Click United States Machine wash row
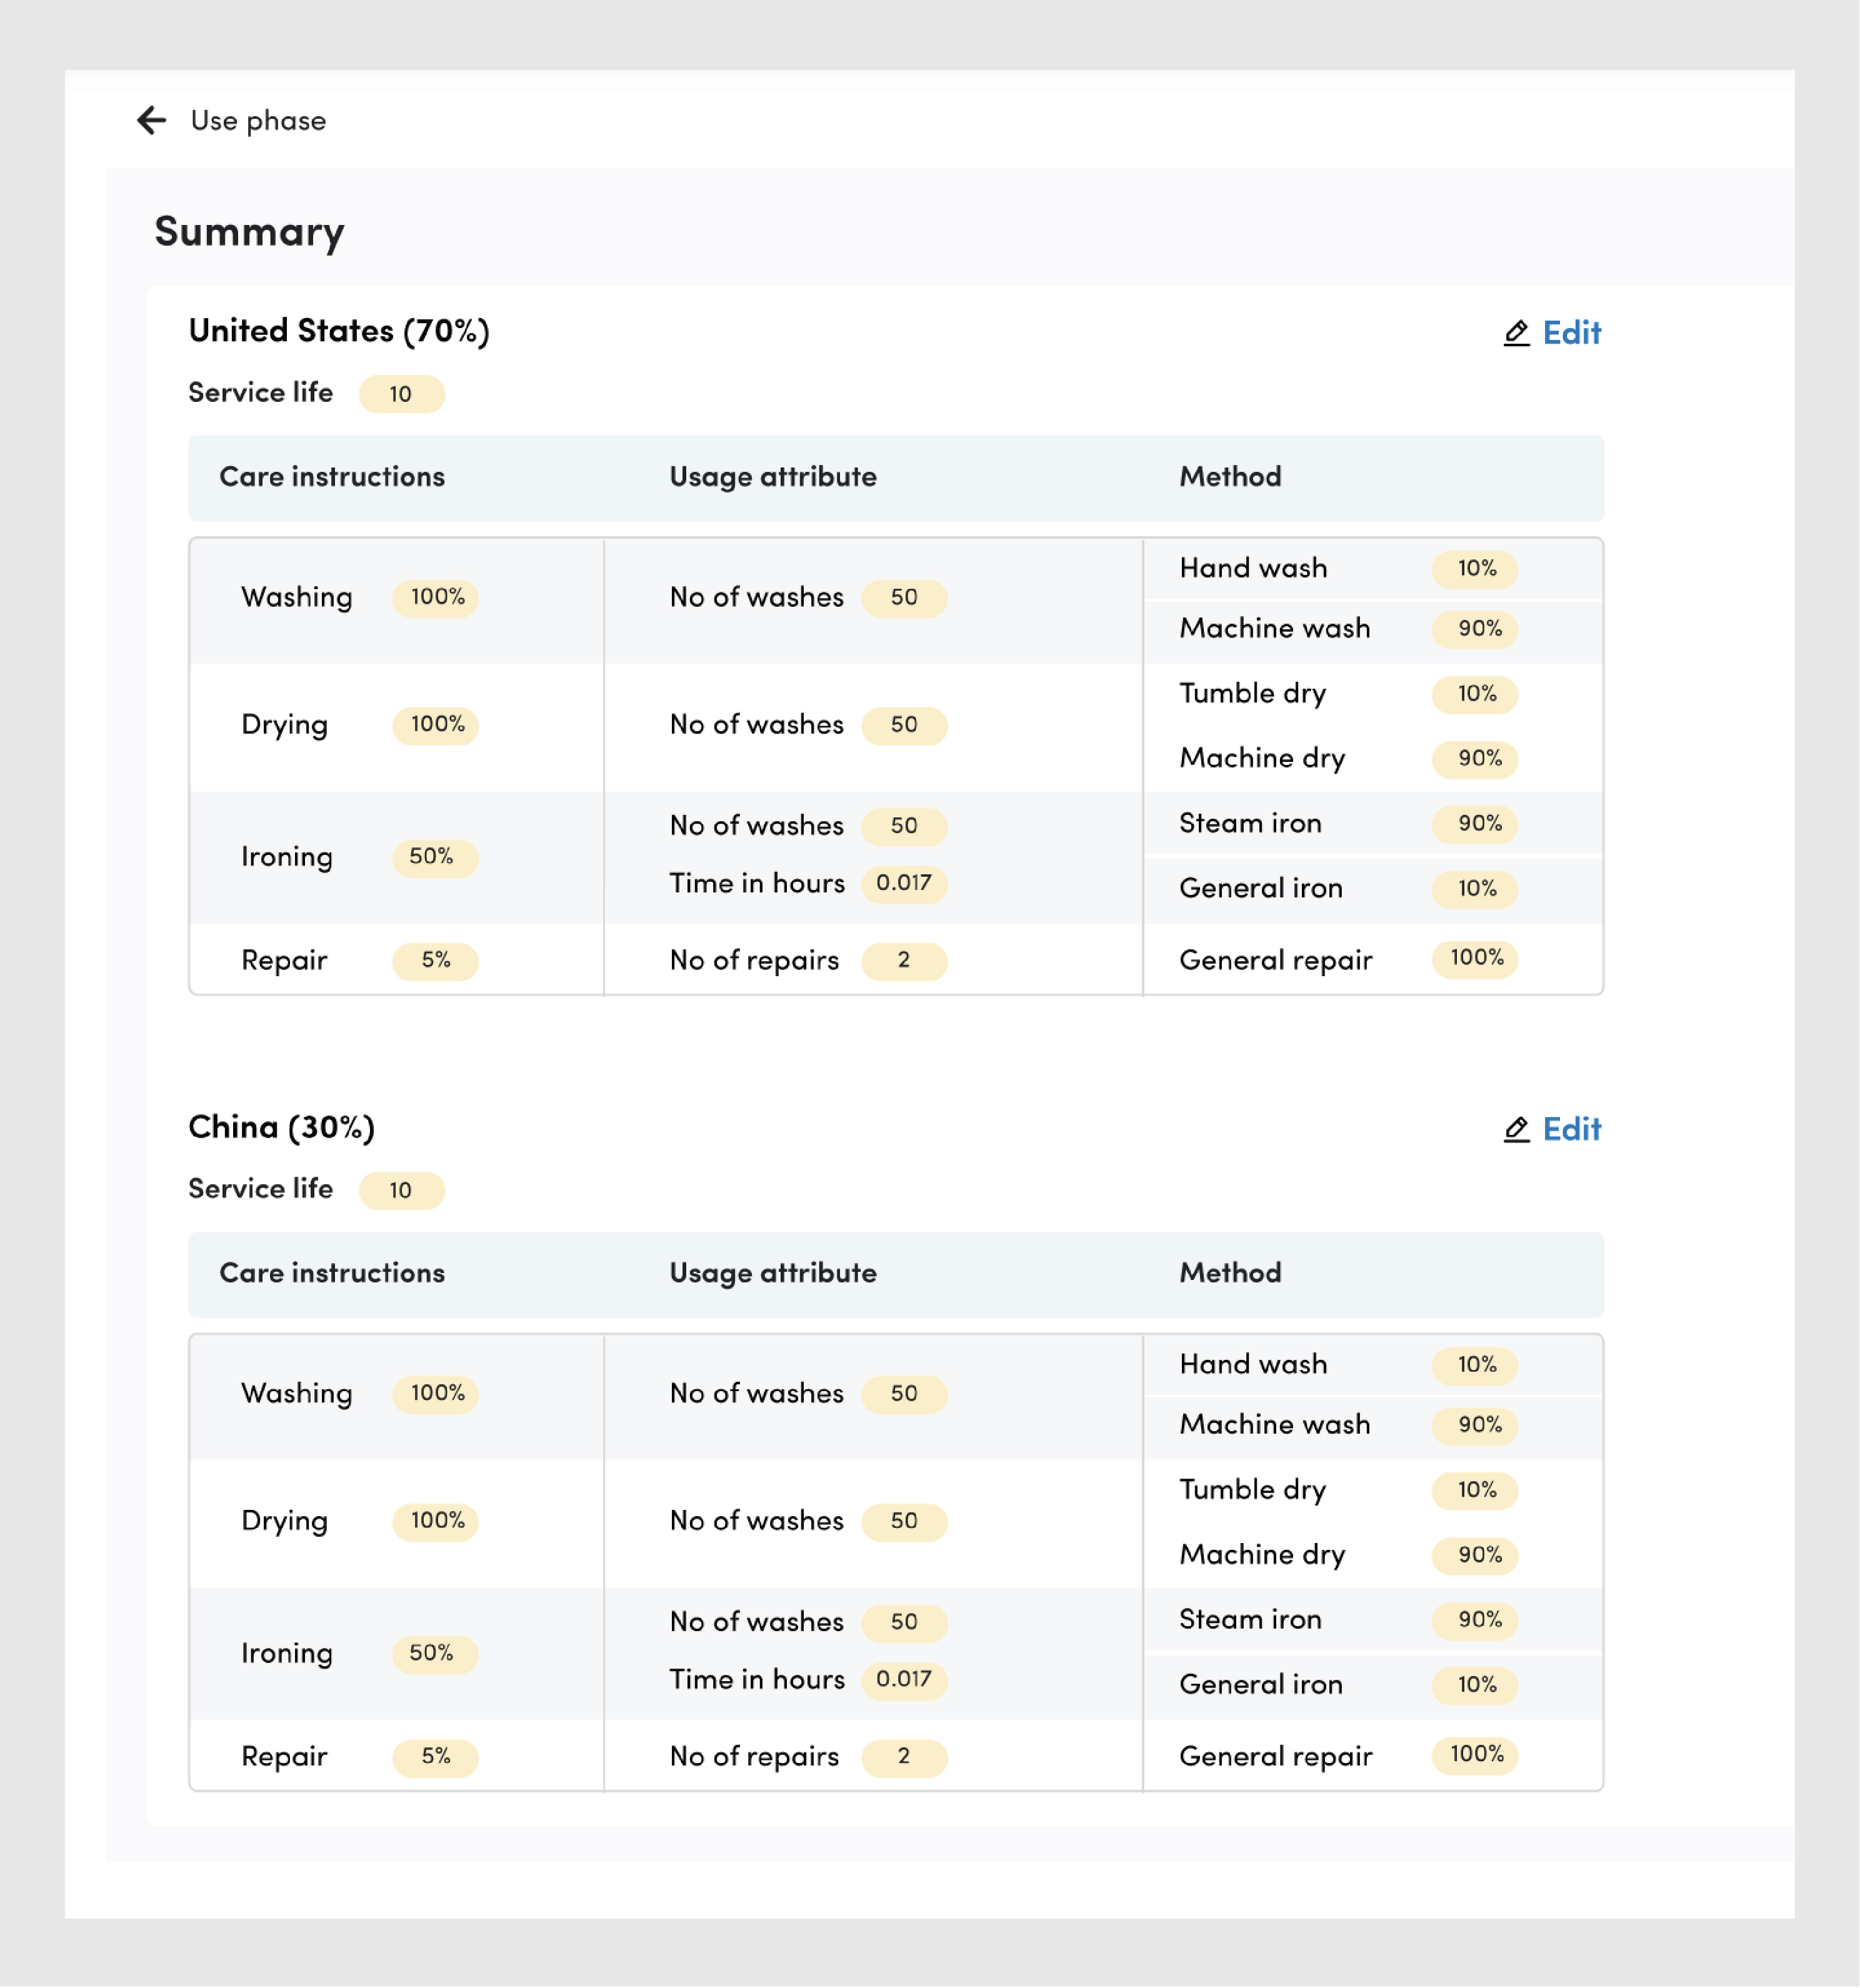The image size is (1860, 1988). coord(1274,629)
